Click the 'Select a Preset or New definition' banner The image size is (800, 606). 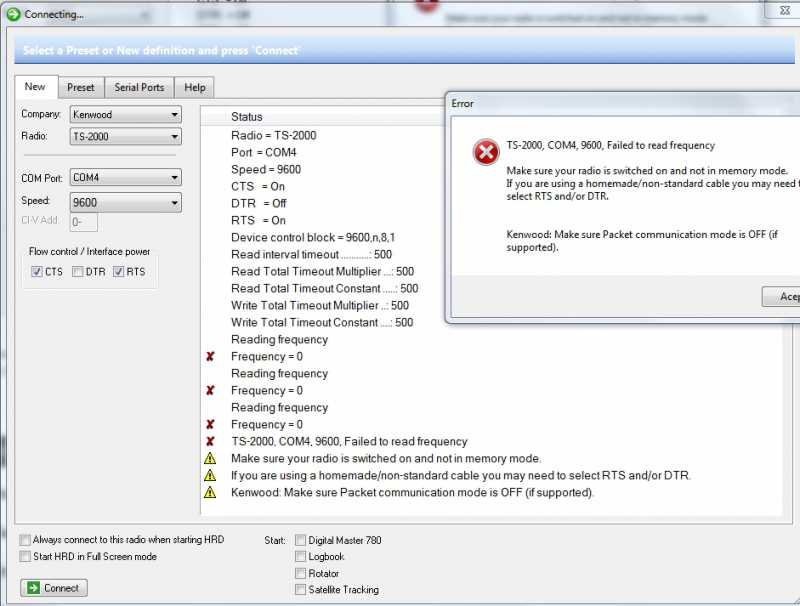coord(404,50)
